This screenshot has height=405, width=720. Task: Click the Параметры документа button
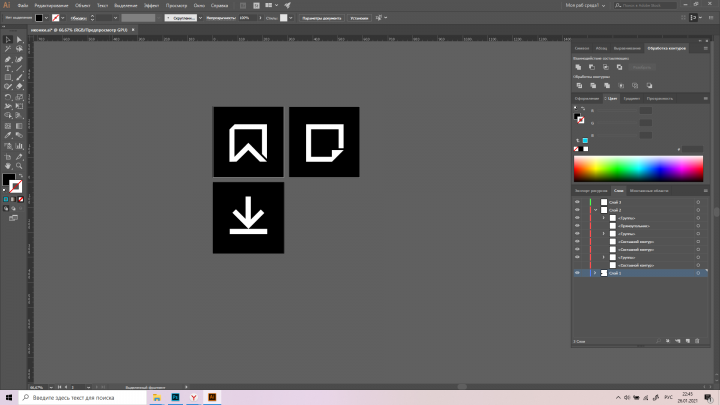[x=322, y=18]
